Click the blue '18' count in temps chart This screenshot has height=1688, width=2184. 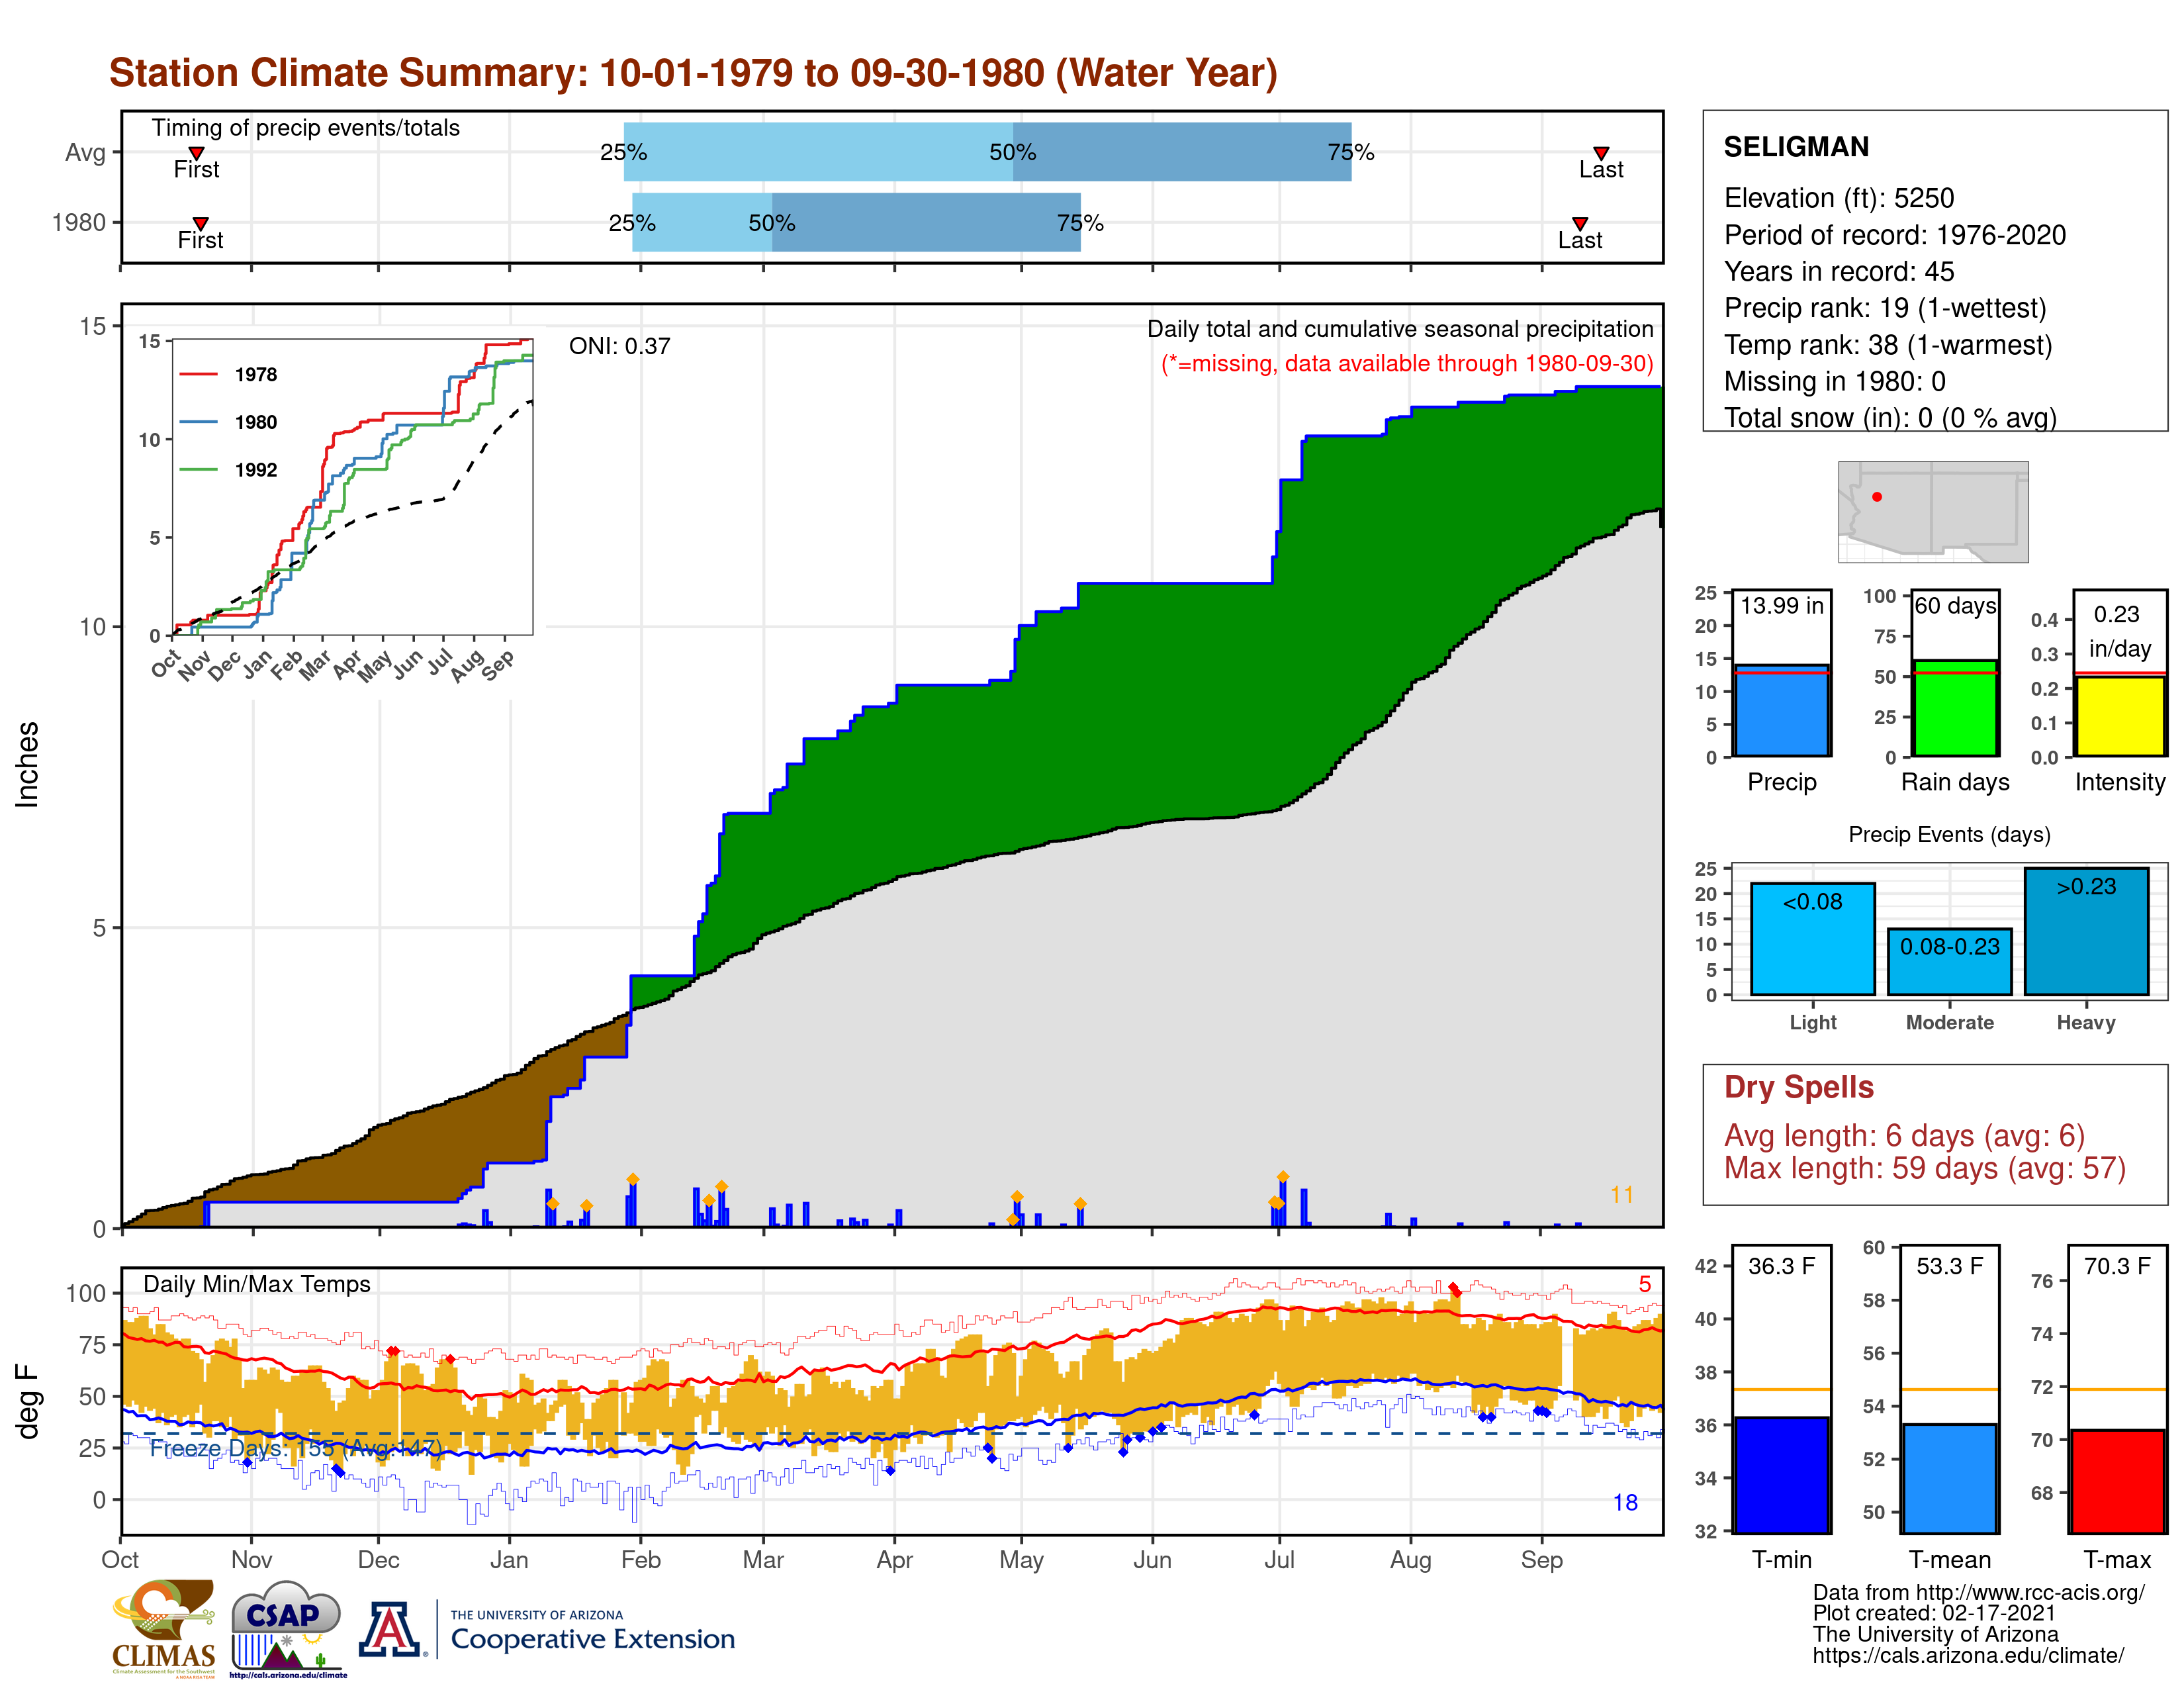click(1625, 1503)
